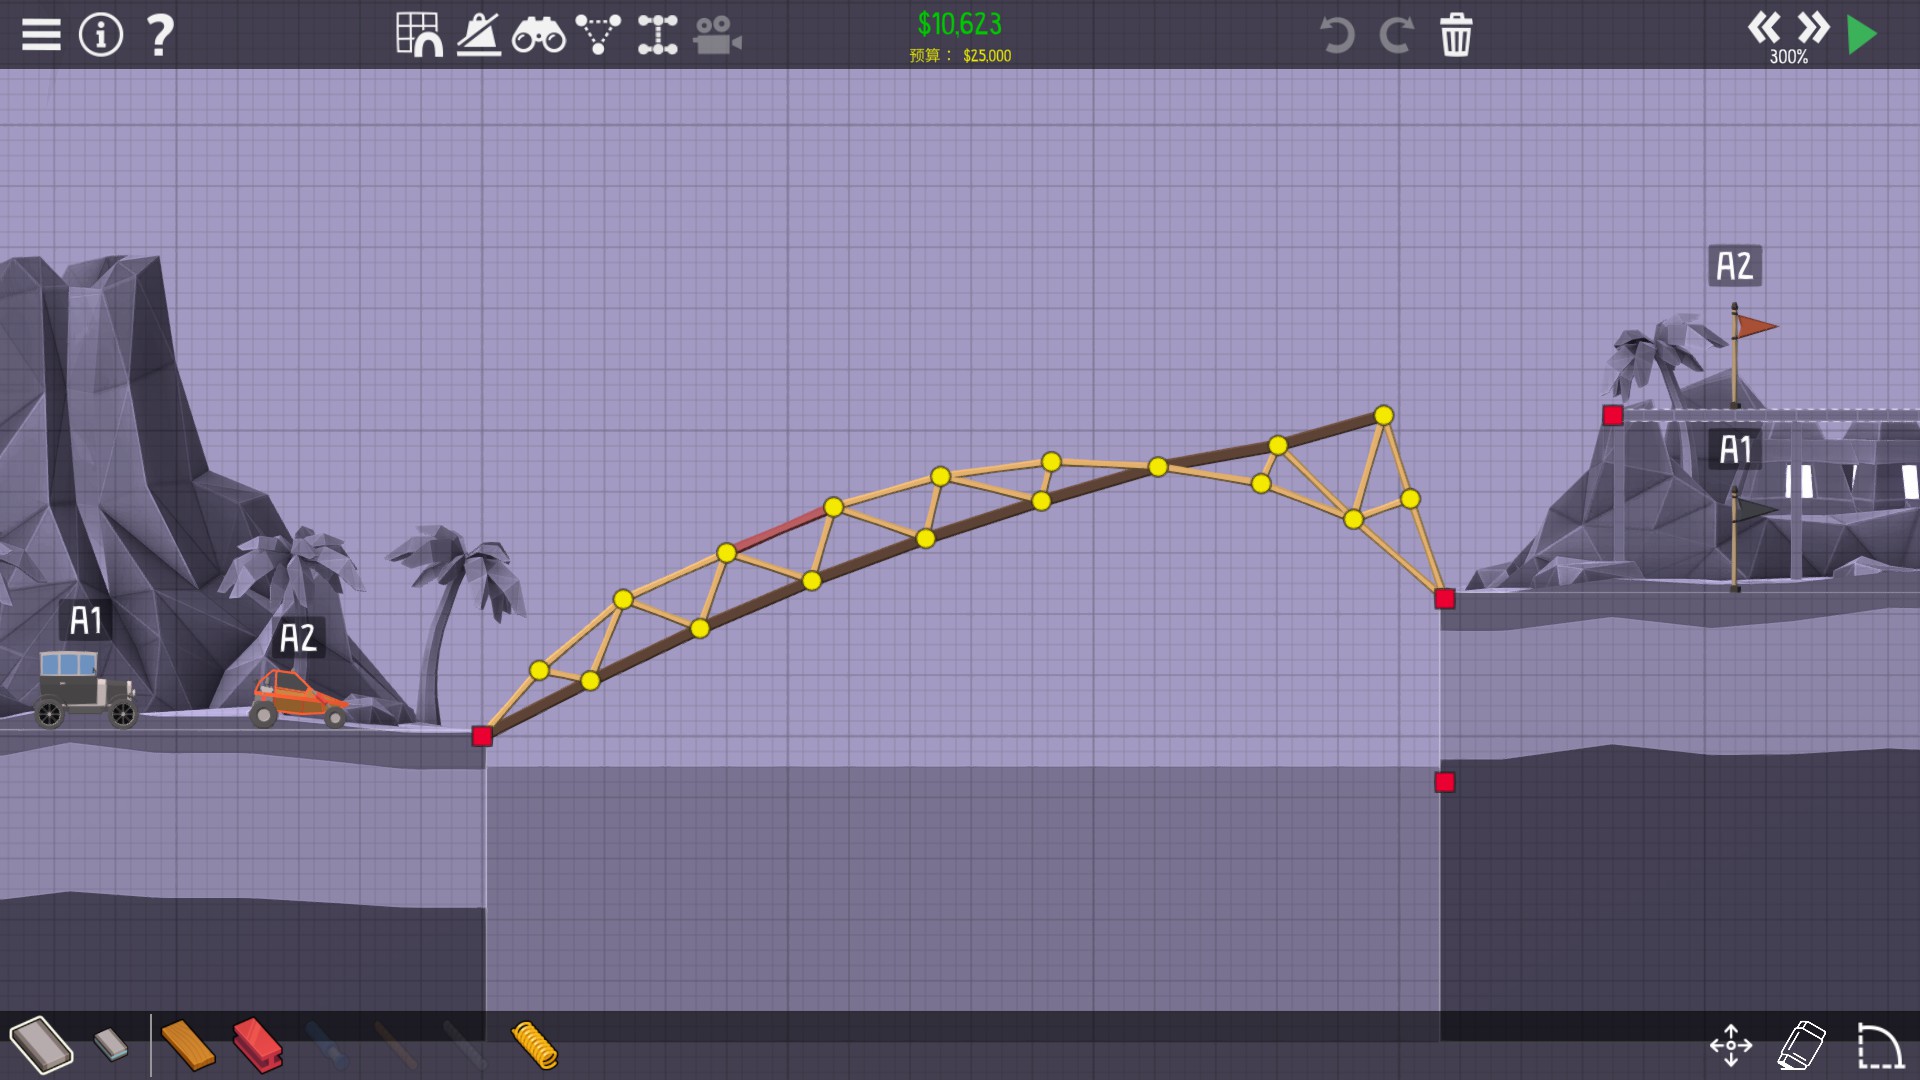Click the redo arrow
This screenshot has height=1080, width=1920.
(1396, 35)
